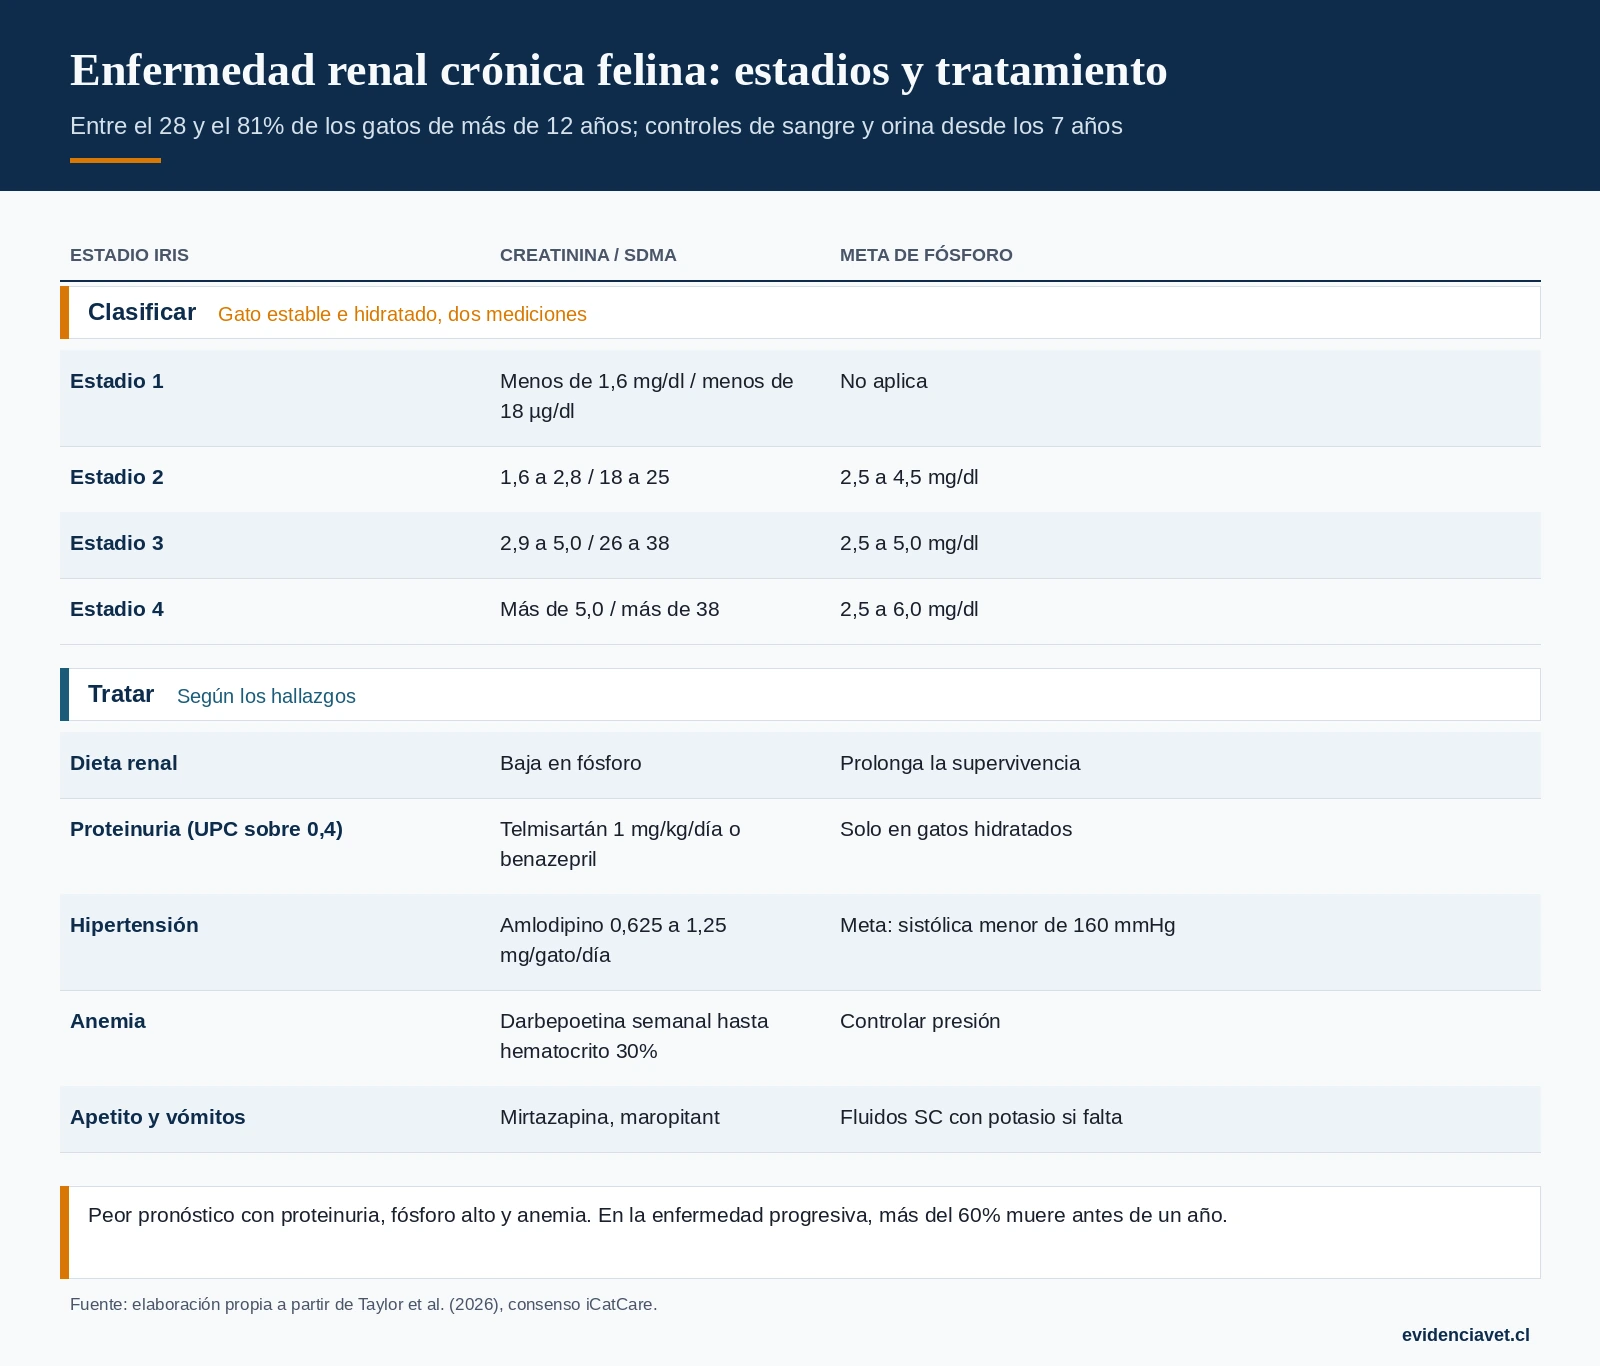This screenshot has width=1600, height=1366.
Task: Click the 'Según los hallazgos' subtitle
Action: point(266,696)
